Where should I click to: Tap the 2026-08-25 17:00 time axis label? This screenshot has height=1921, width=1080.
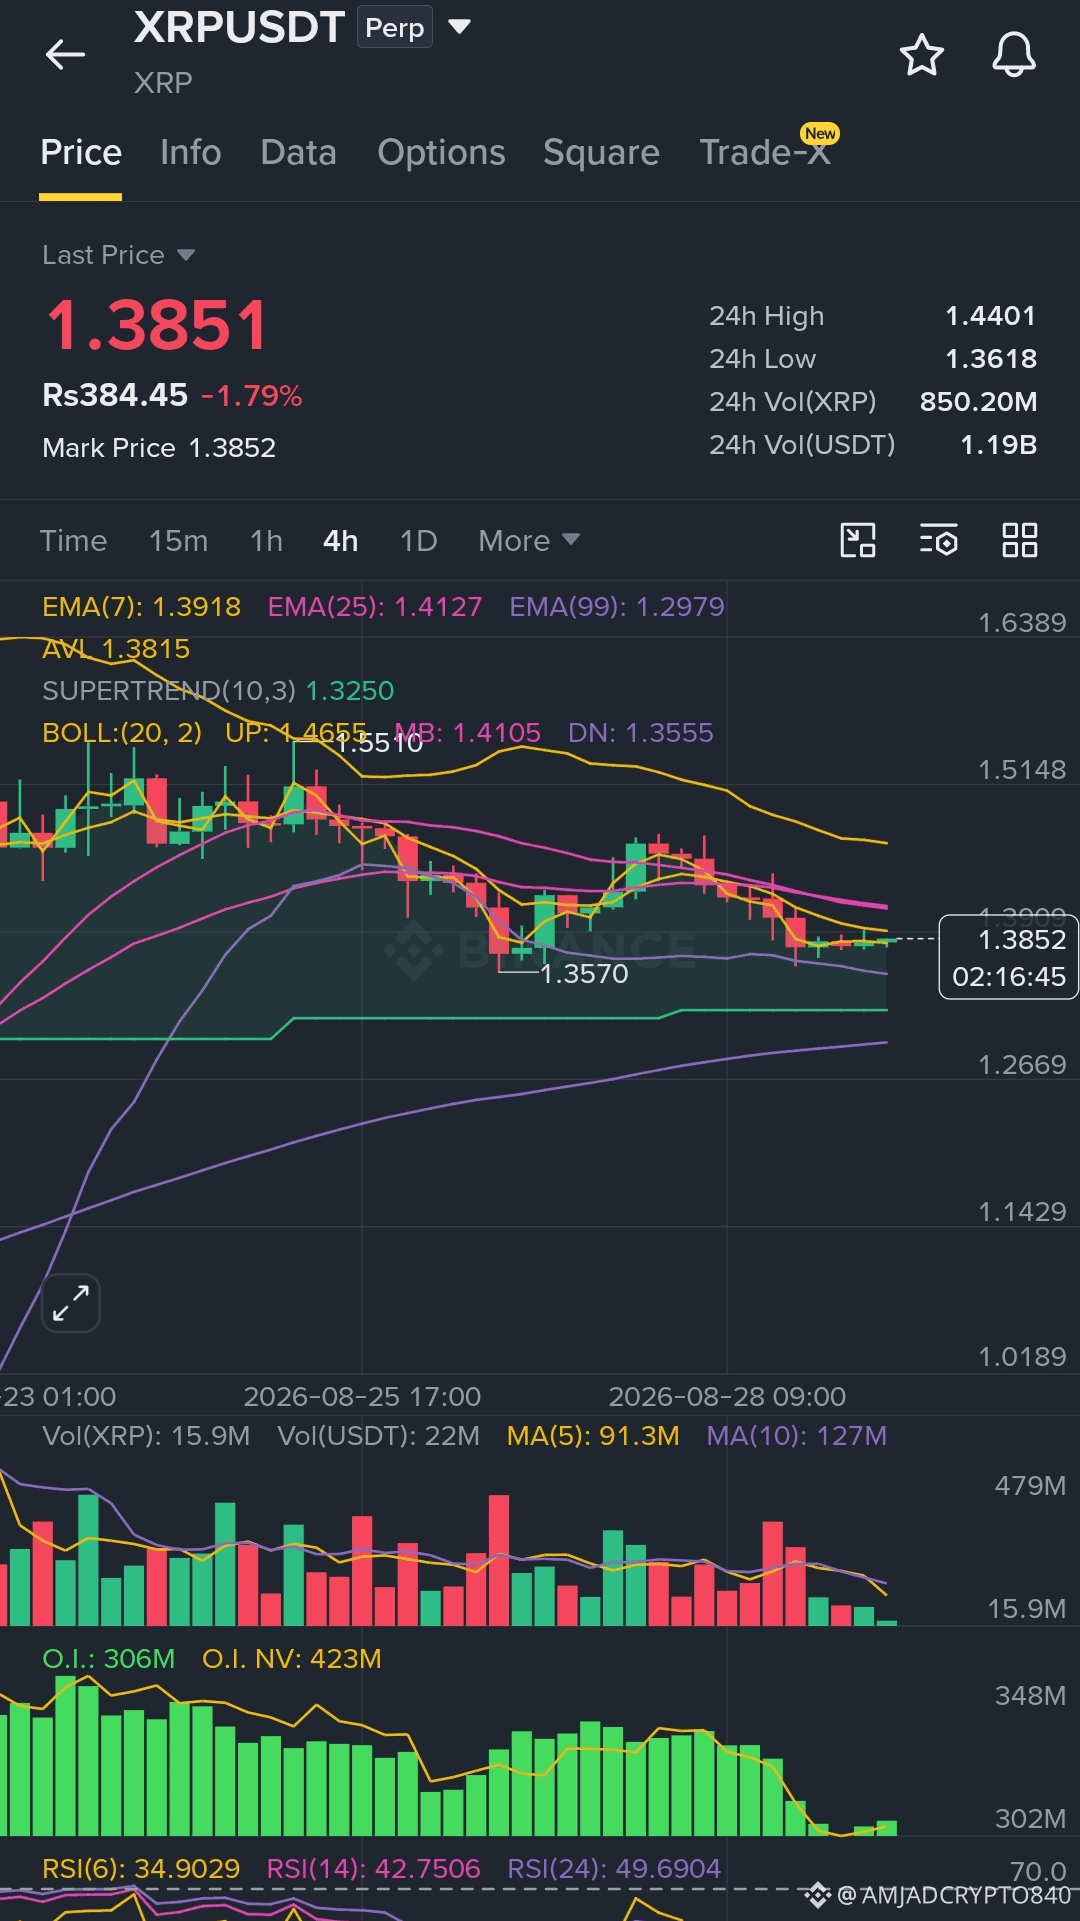click(x=362, y=1397)
